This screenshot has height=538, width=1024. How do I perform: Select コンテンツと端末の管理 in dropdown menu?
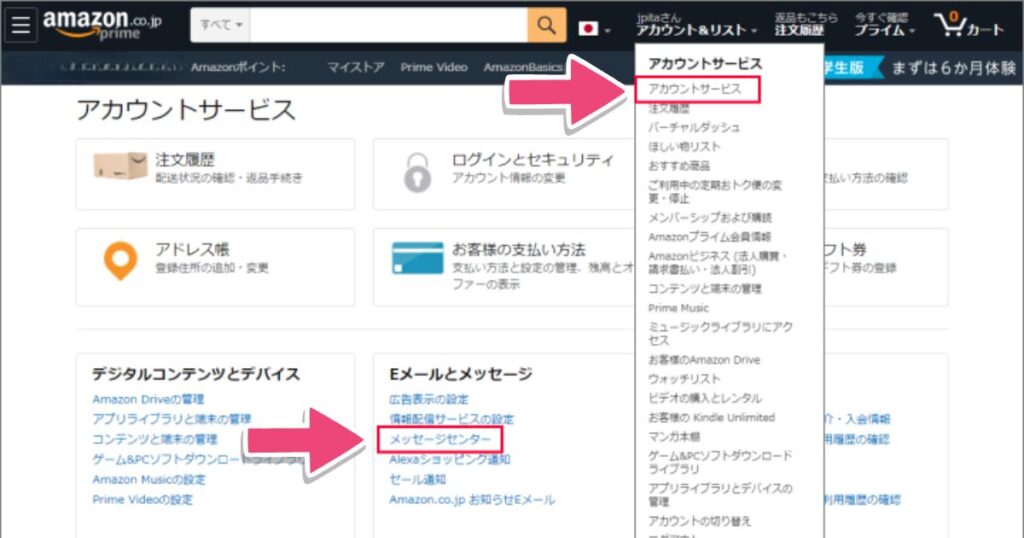pyautogui.click(x=705, y=288)
